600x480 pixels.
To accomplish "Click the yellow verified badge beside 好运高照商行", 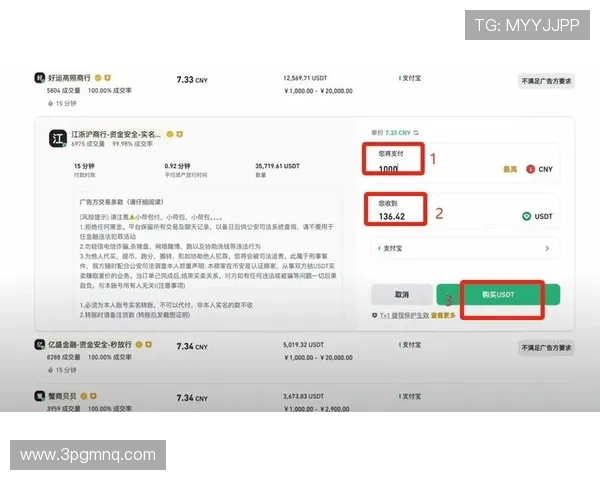I will pyautogui.click(x=98, y=78).
